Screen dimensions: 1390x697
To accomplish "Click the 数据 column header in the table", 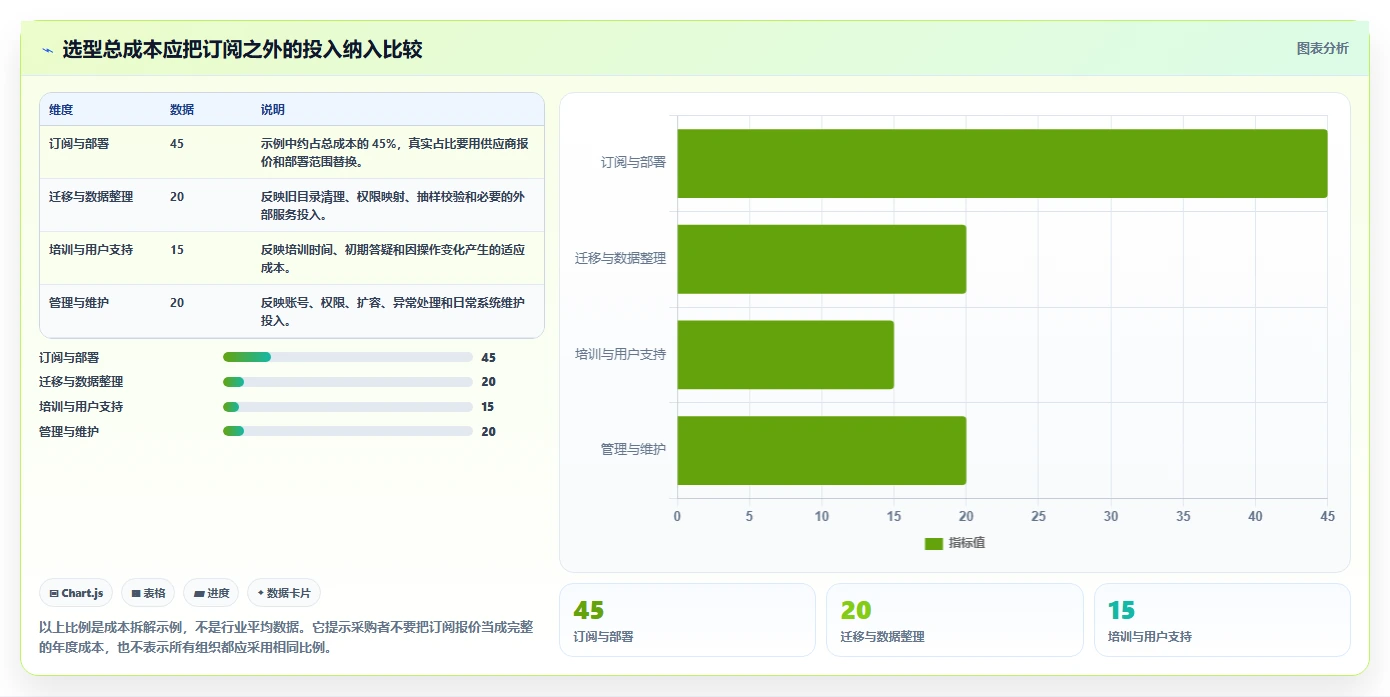I will 182,110.
